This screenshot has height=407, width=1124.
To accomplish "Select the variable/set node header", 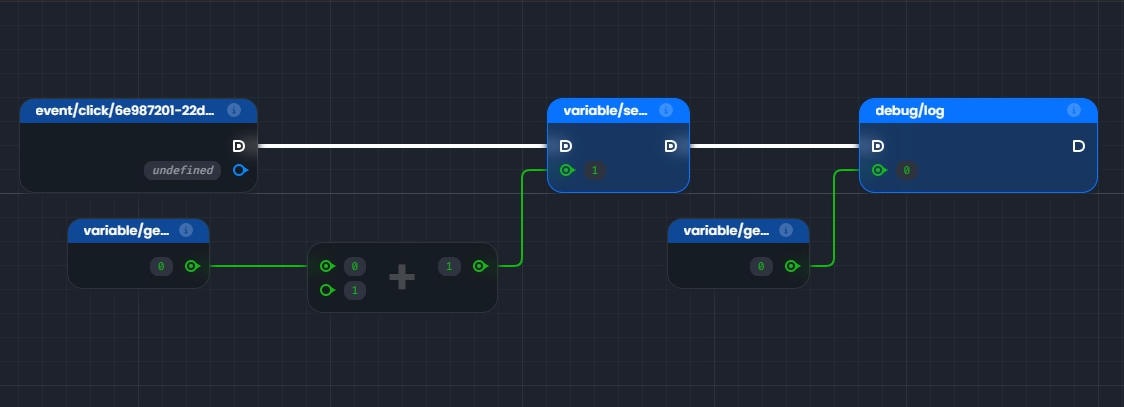I will click(x=619, y=110).
